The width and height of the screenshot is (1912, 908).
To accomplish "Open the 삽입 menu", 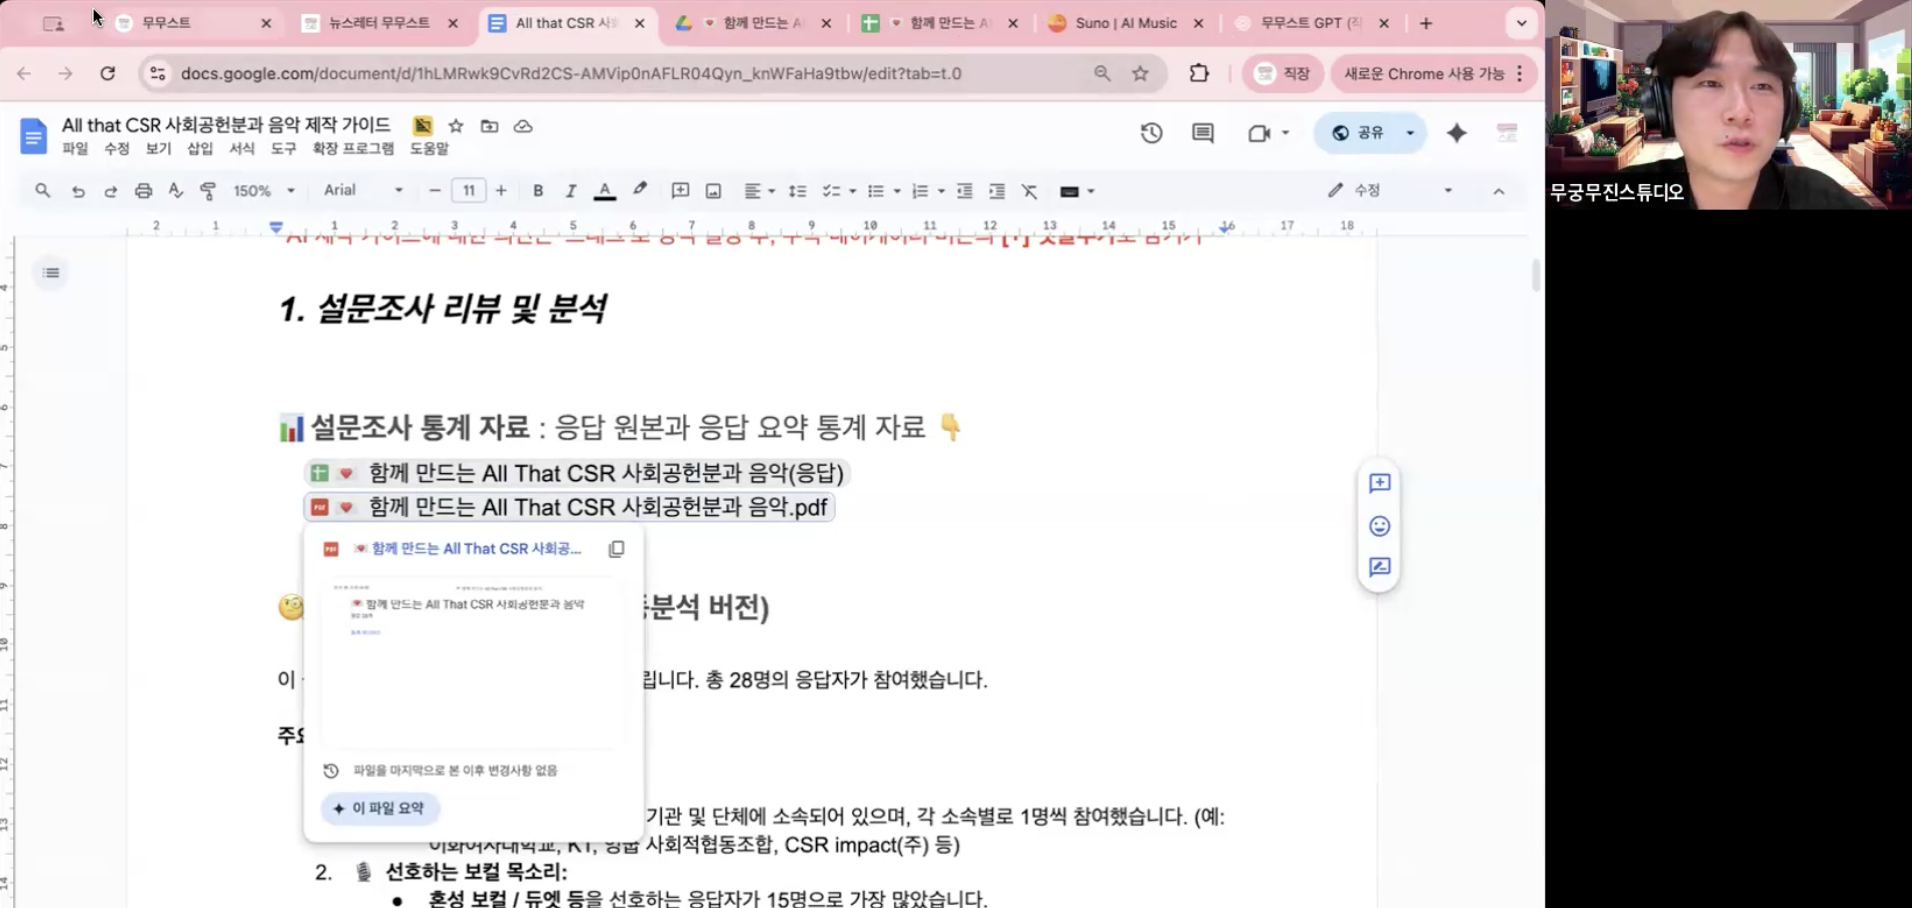I will [x=200, y=148].
